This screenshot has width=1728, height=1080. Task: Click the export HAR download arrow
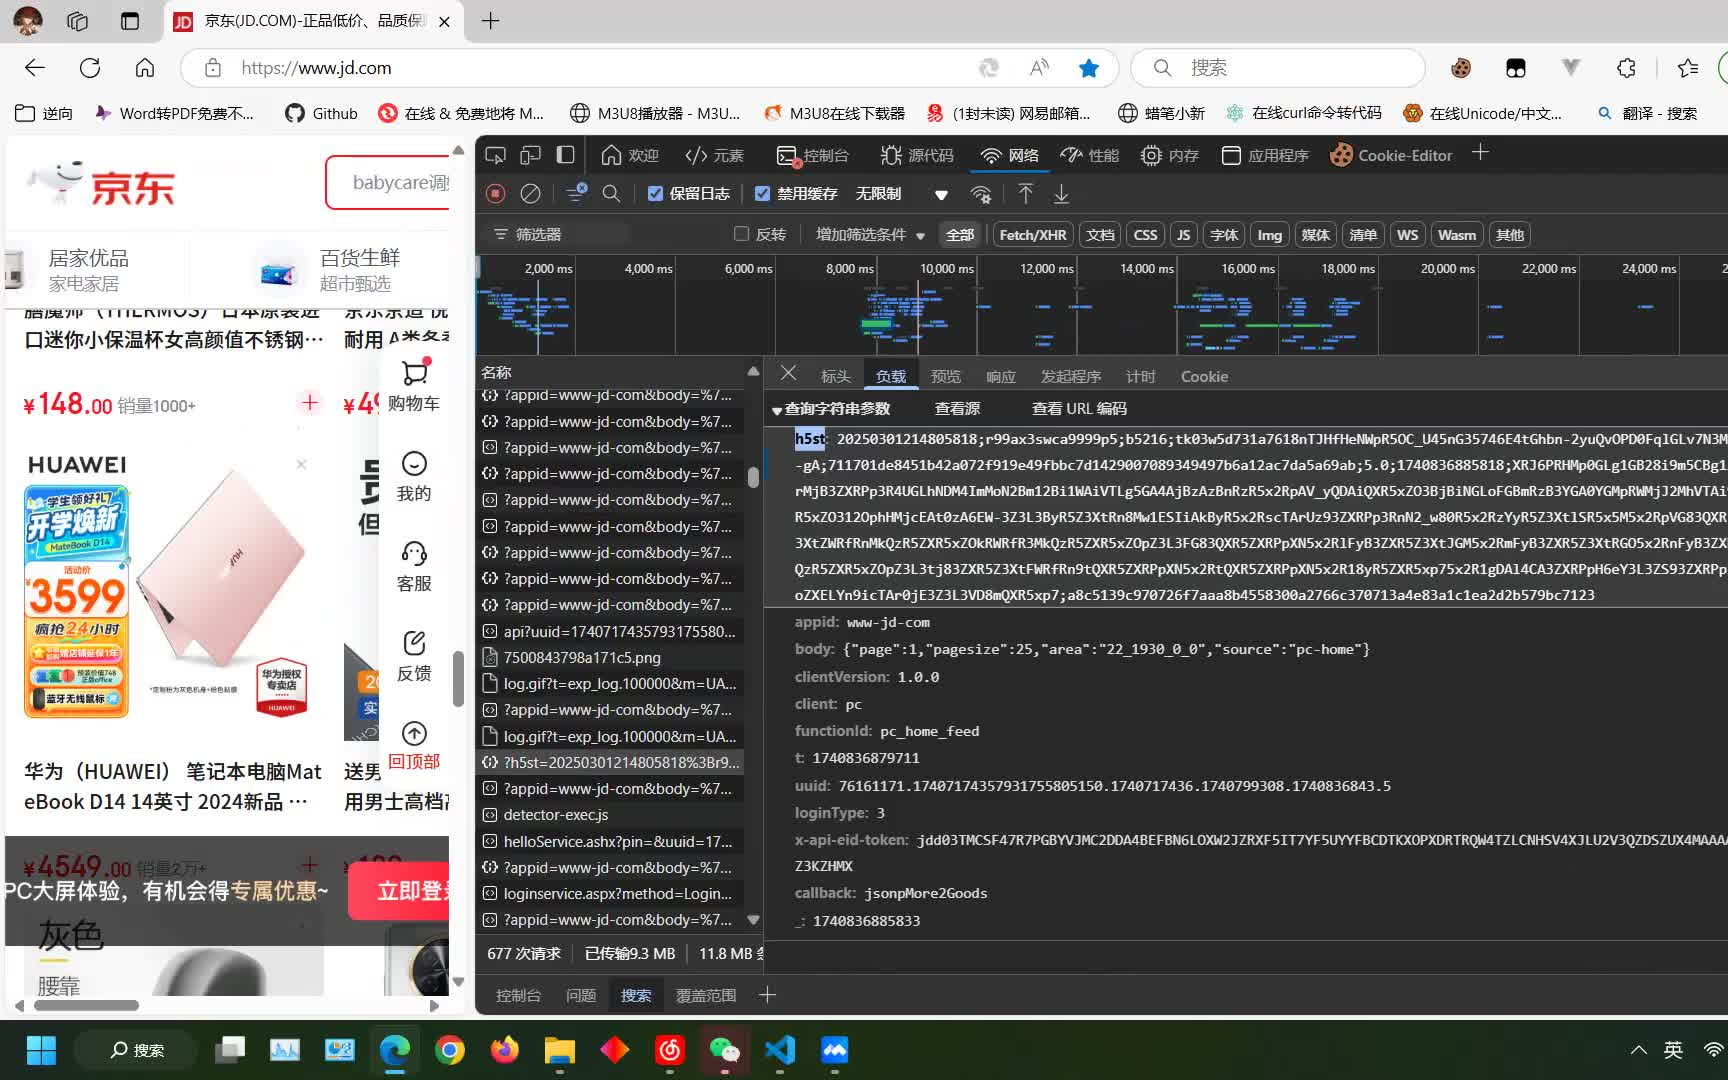1061,193
